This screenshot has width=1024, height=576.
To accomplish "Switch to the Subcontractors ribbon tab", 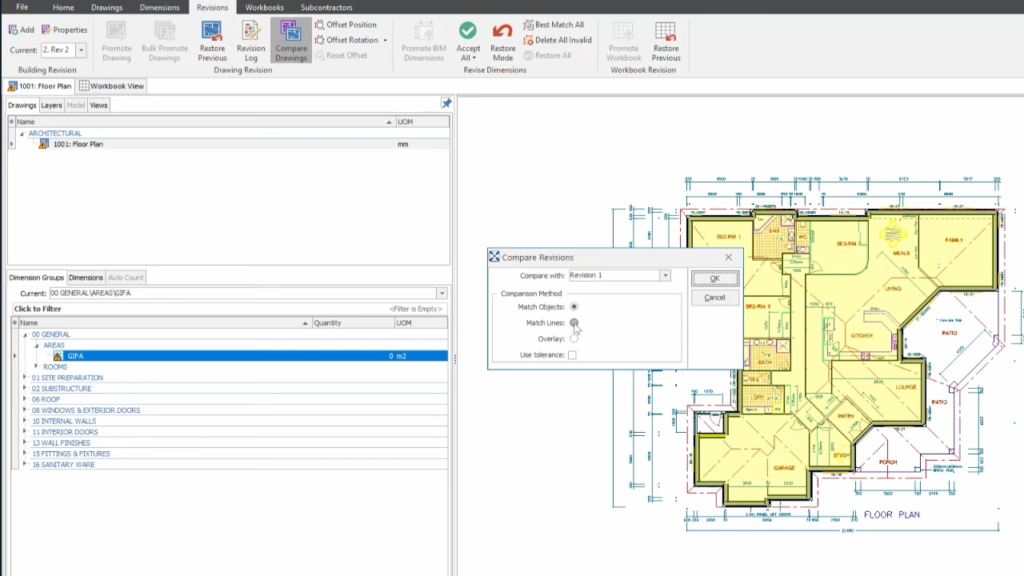I will [x=327, y=7].
